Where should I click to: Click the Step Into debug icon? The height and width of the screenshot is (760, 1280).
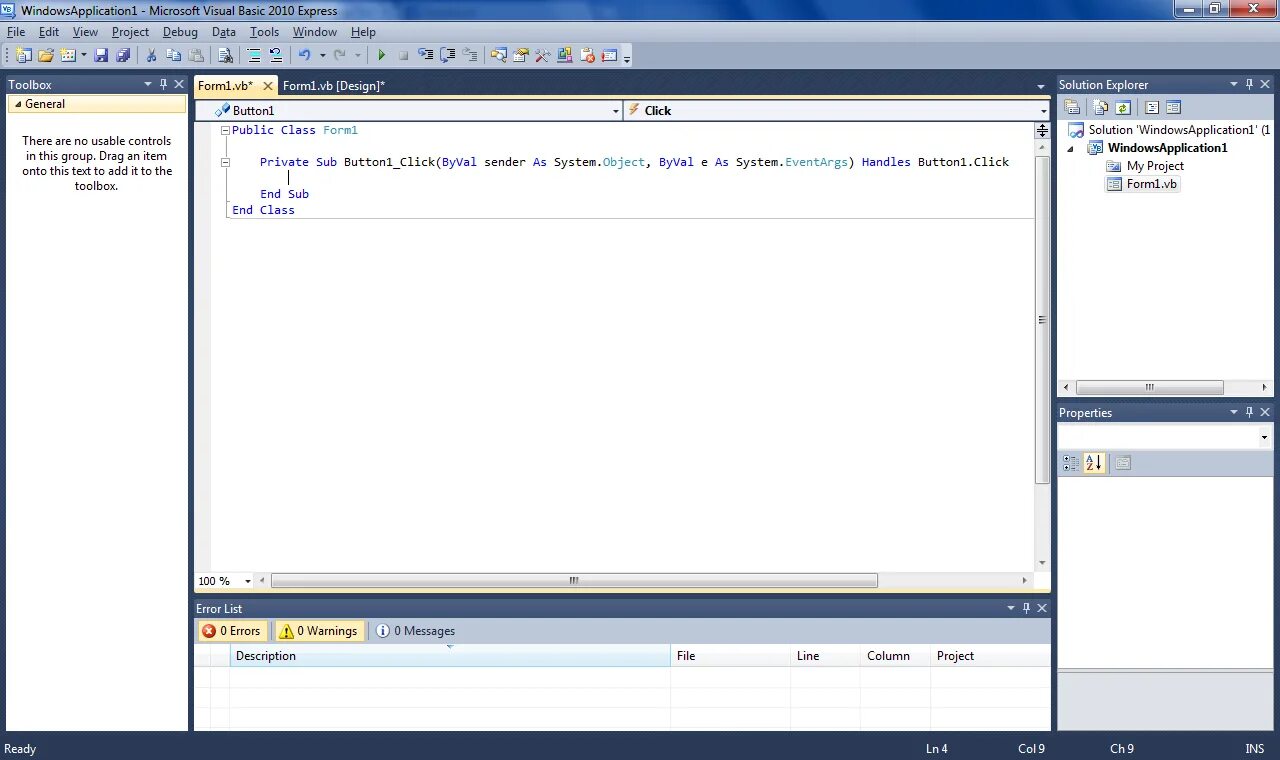coord(425,55)
